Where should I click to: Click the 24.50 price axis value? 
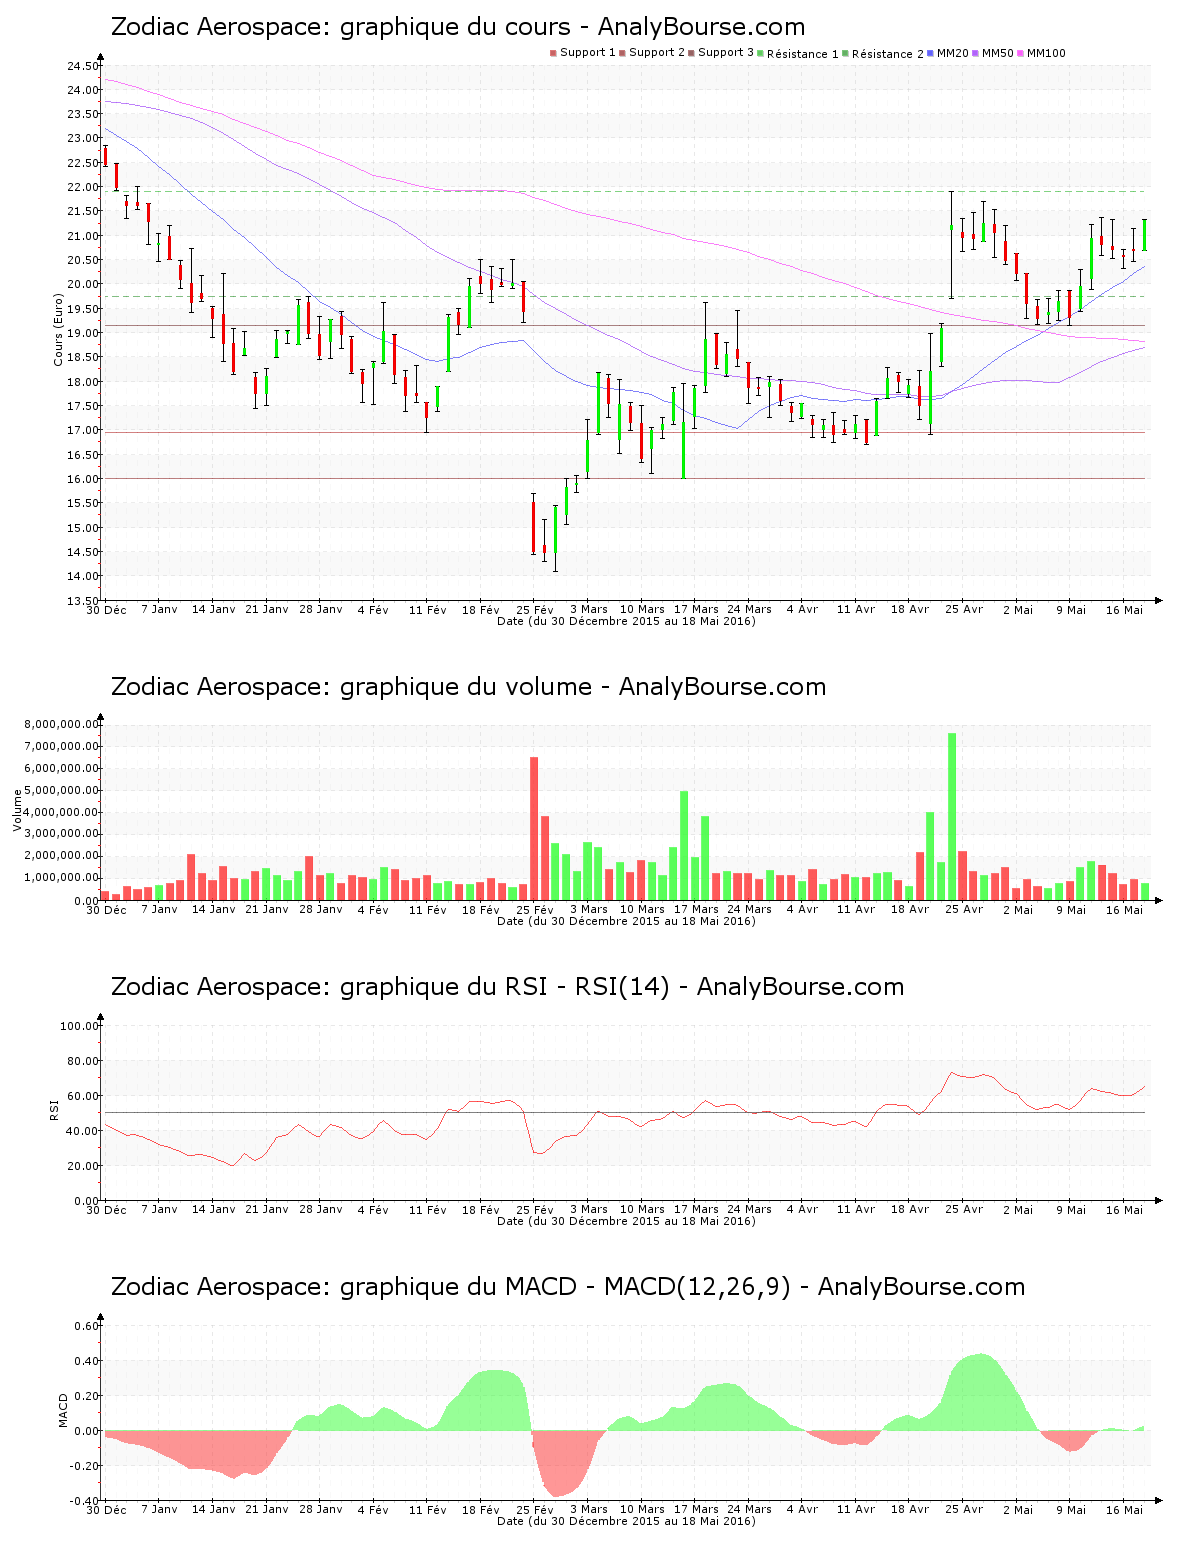(83, 66)
